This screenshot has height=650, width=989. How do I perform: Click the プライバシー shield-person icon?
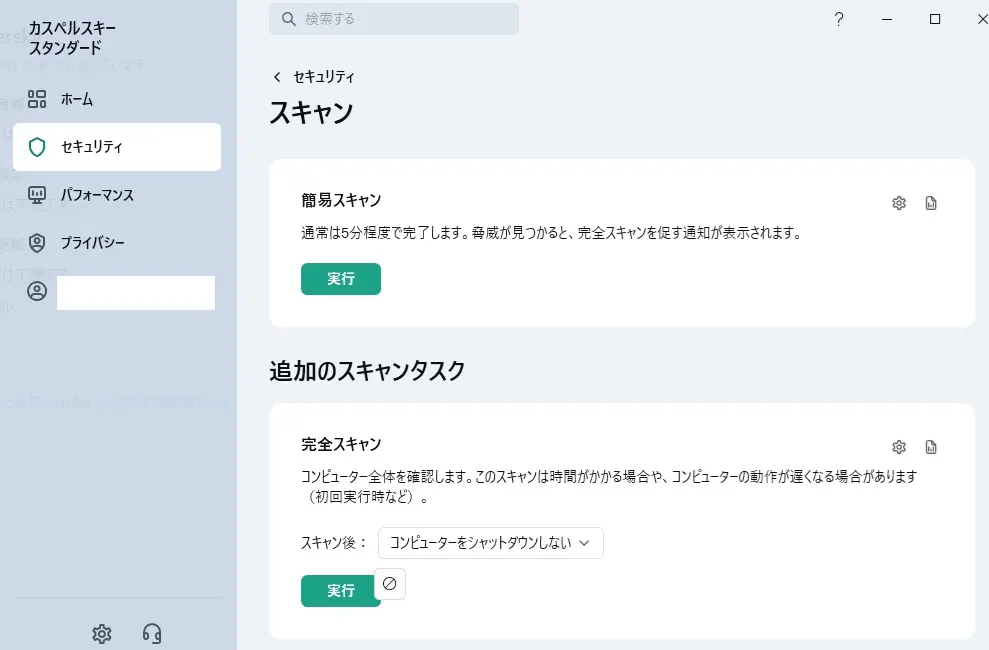[37, 243]
